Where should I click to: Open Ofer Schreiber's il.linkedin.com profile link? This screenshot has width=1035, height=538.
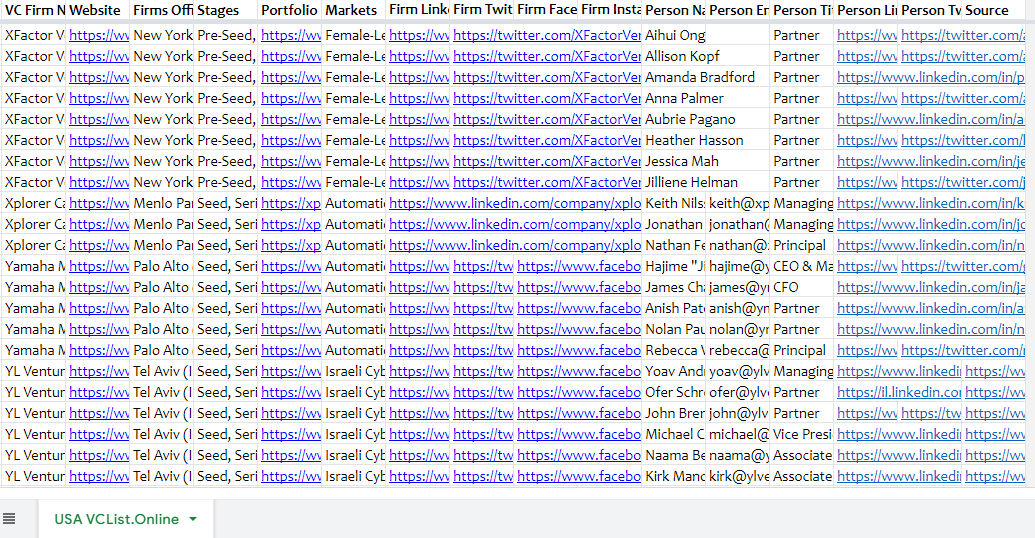(x=899, y=392)
